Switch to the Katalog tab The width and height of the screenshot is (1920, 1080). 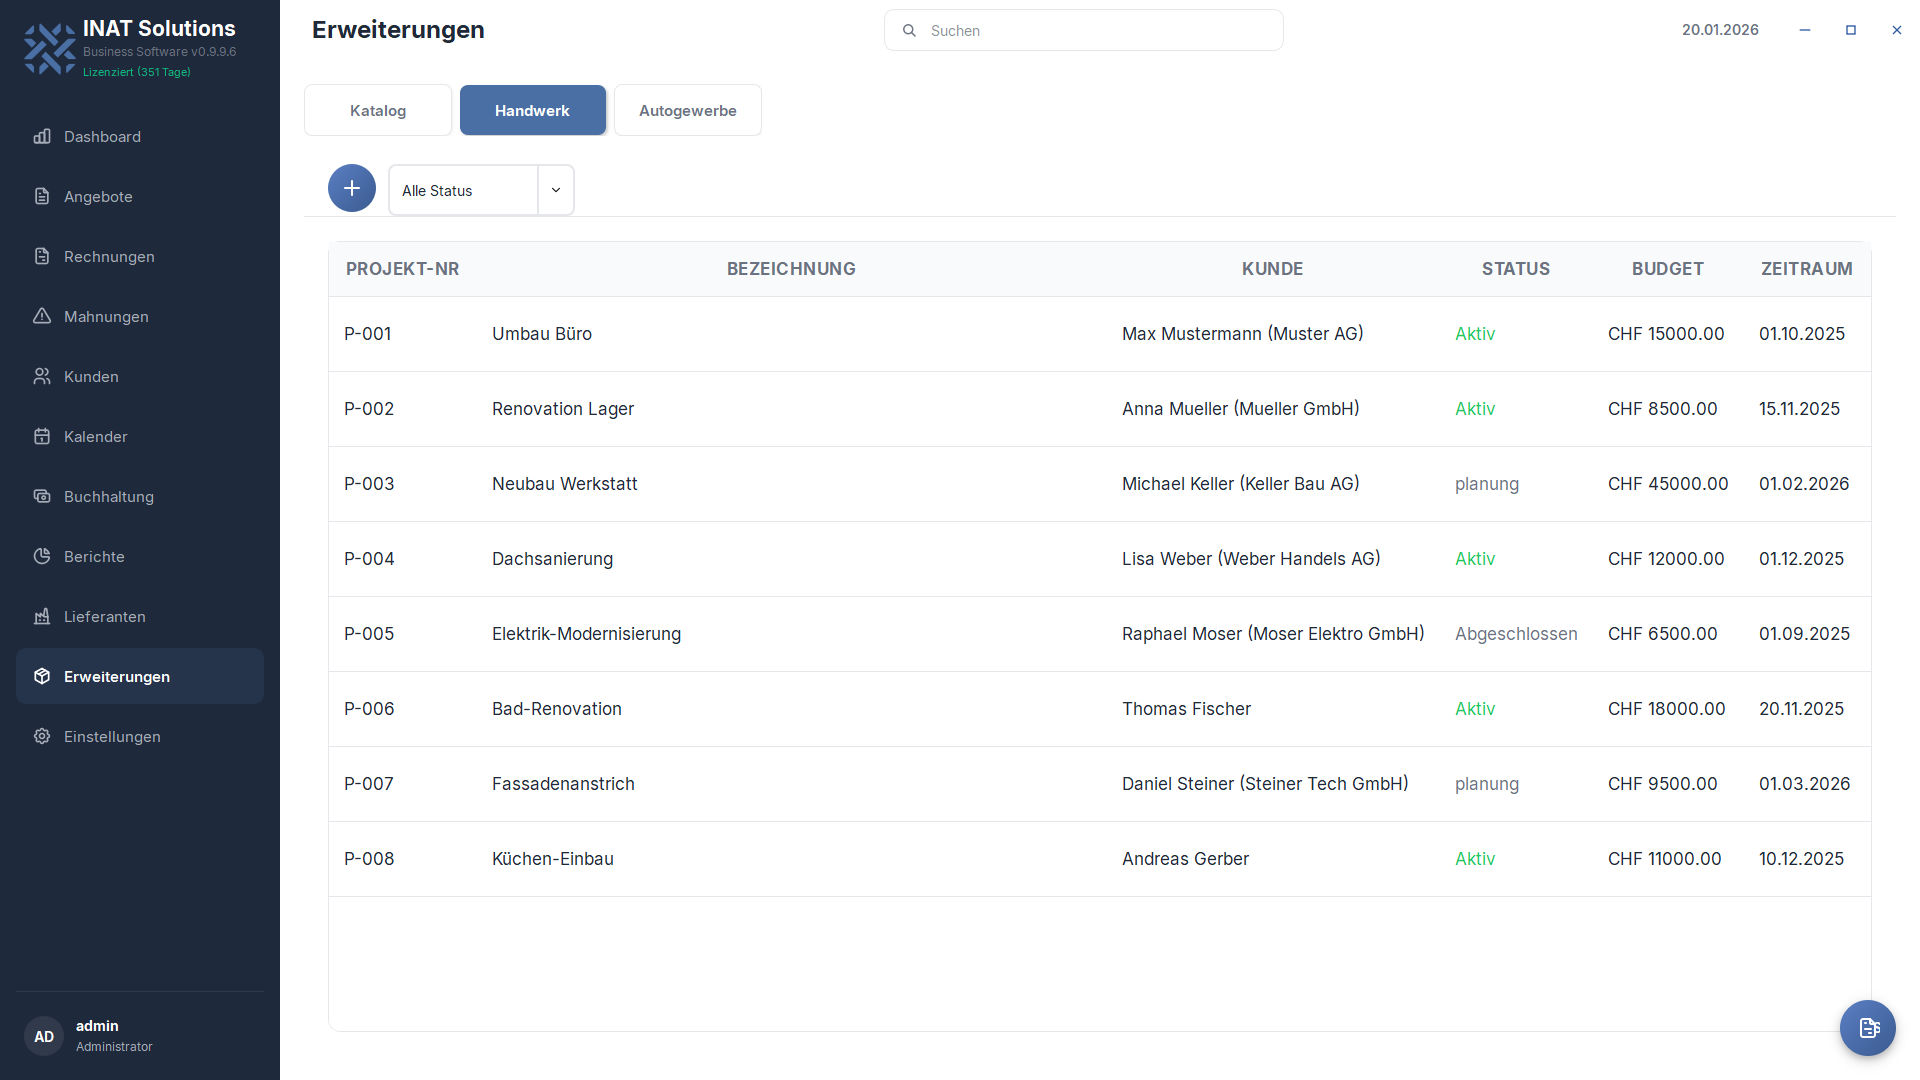[x=378, y=111]
